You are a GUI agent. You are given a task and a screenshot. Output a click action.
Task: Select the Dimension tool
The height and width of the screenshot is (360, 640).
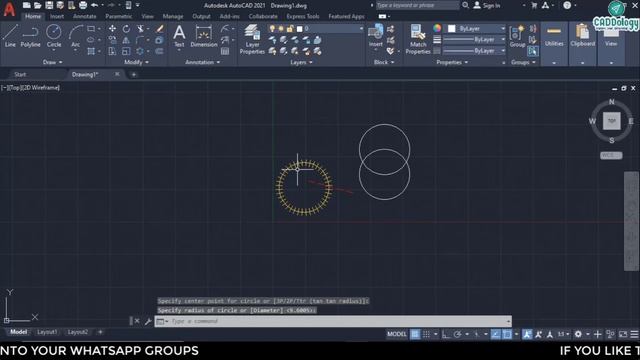[204, 36]
